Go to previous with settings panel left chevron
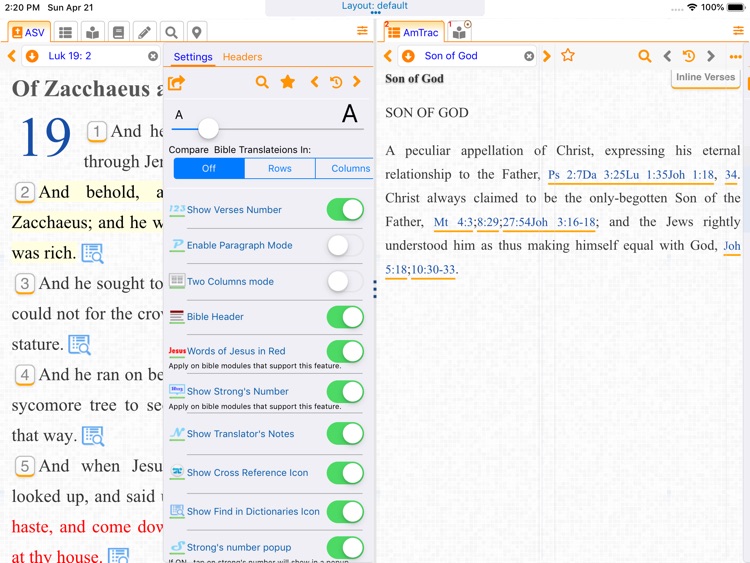The width and height of the screenshot is (750, 563). tap(314, 82)
